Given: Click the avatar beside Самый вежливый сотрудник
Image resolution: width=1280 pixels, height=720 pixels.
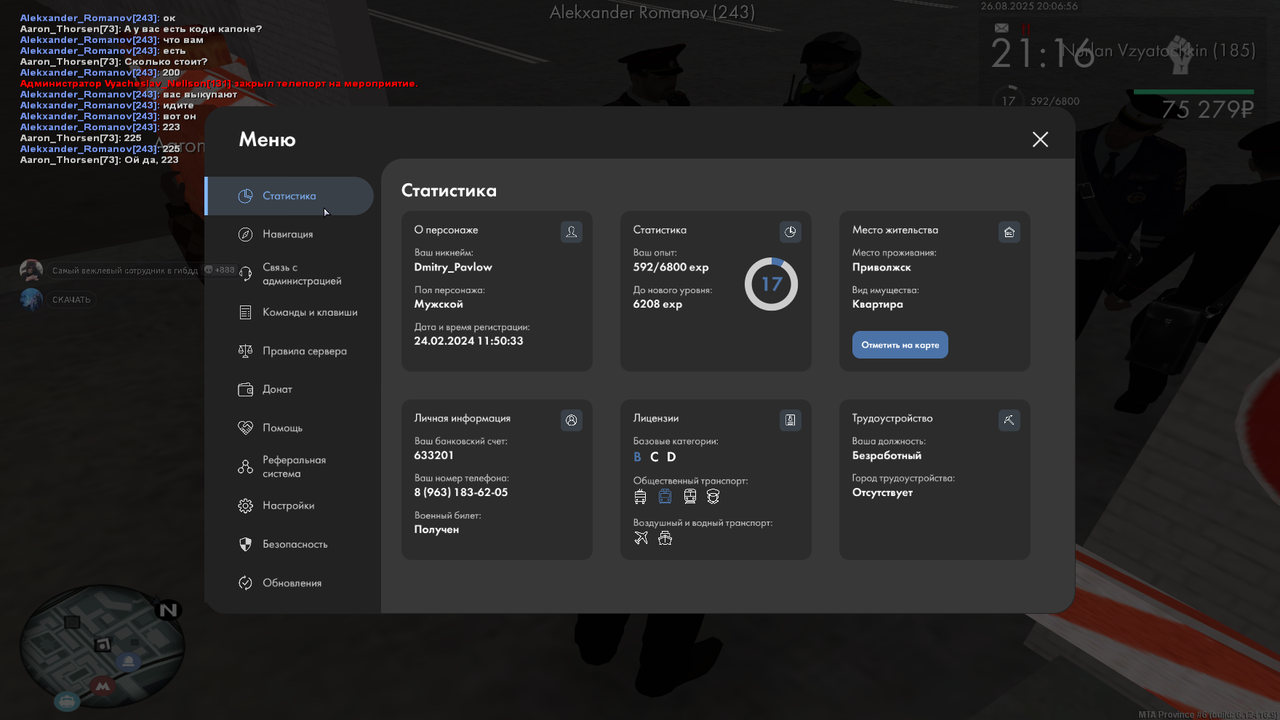Looking at the screenshot, I should pyautogui.click(x=31, y=270).
